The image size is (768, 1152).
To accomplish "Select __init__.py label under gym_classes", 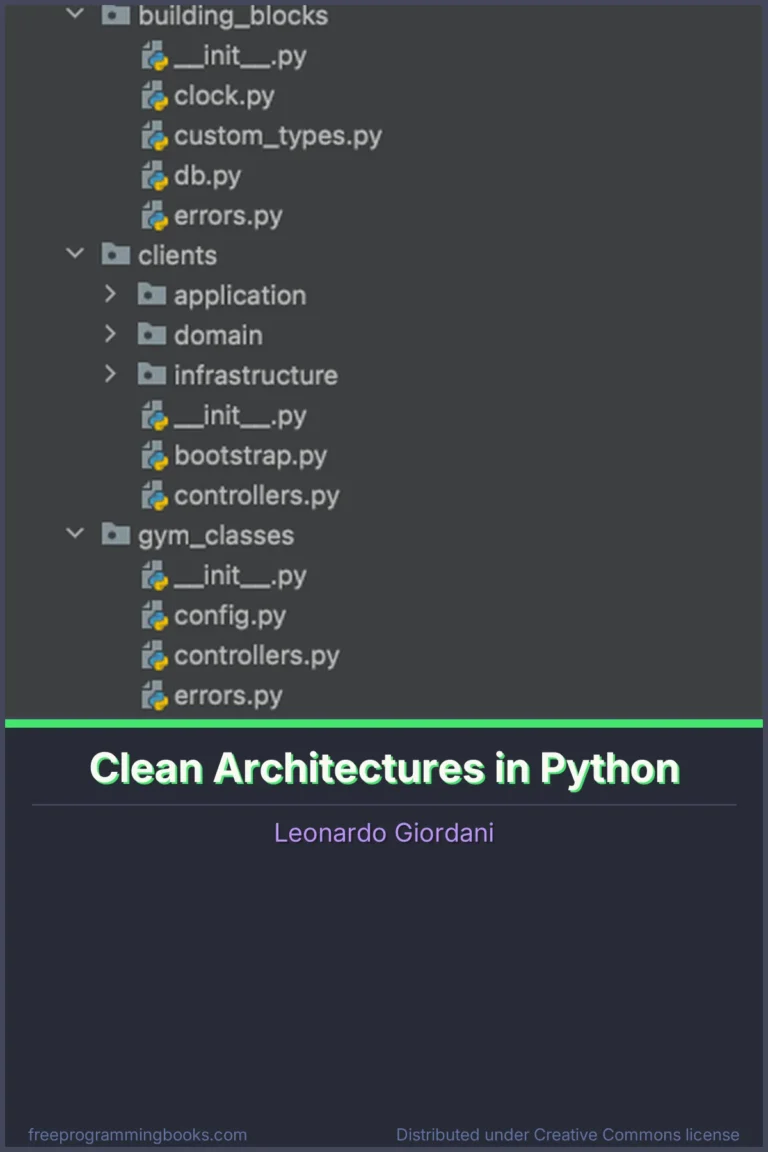I will [x=240, y=575].
